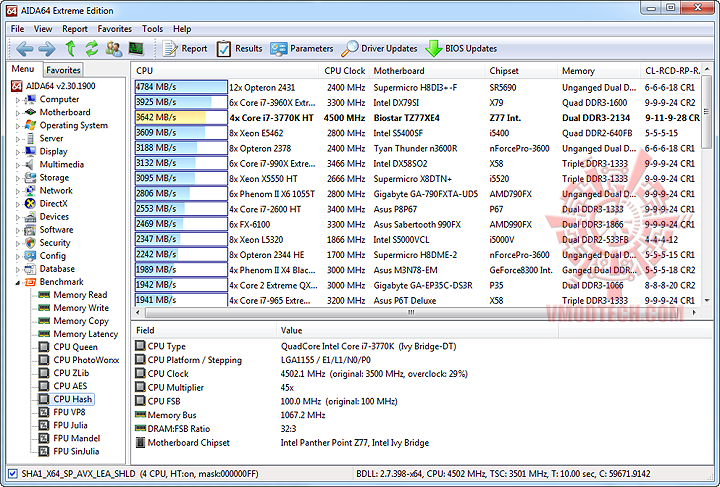The width and height of the screenshot is (720, 487).
Task: Open FPU Mandel benchmark
Action: 77,438
